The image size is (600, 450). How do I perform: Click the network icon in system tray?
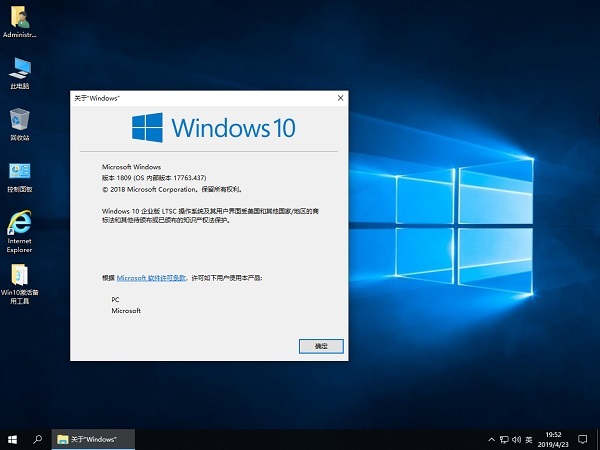coord(504,439)
